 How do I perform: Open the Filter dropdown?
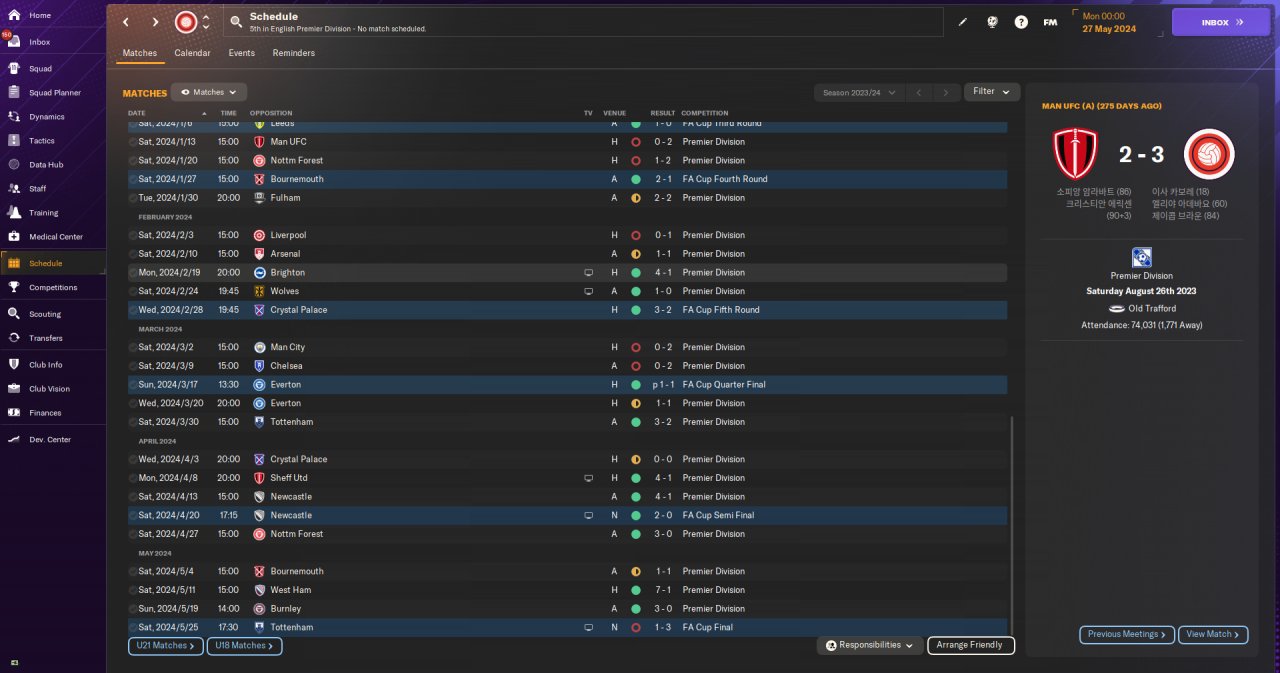(x=992, y=92)
